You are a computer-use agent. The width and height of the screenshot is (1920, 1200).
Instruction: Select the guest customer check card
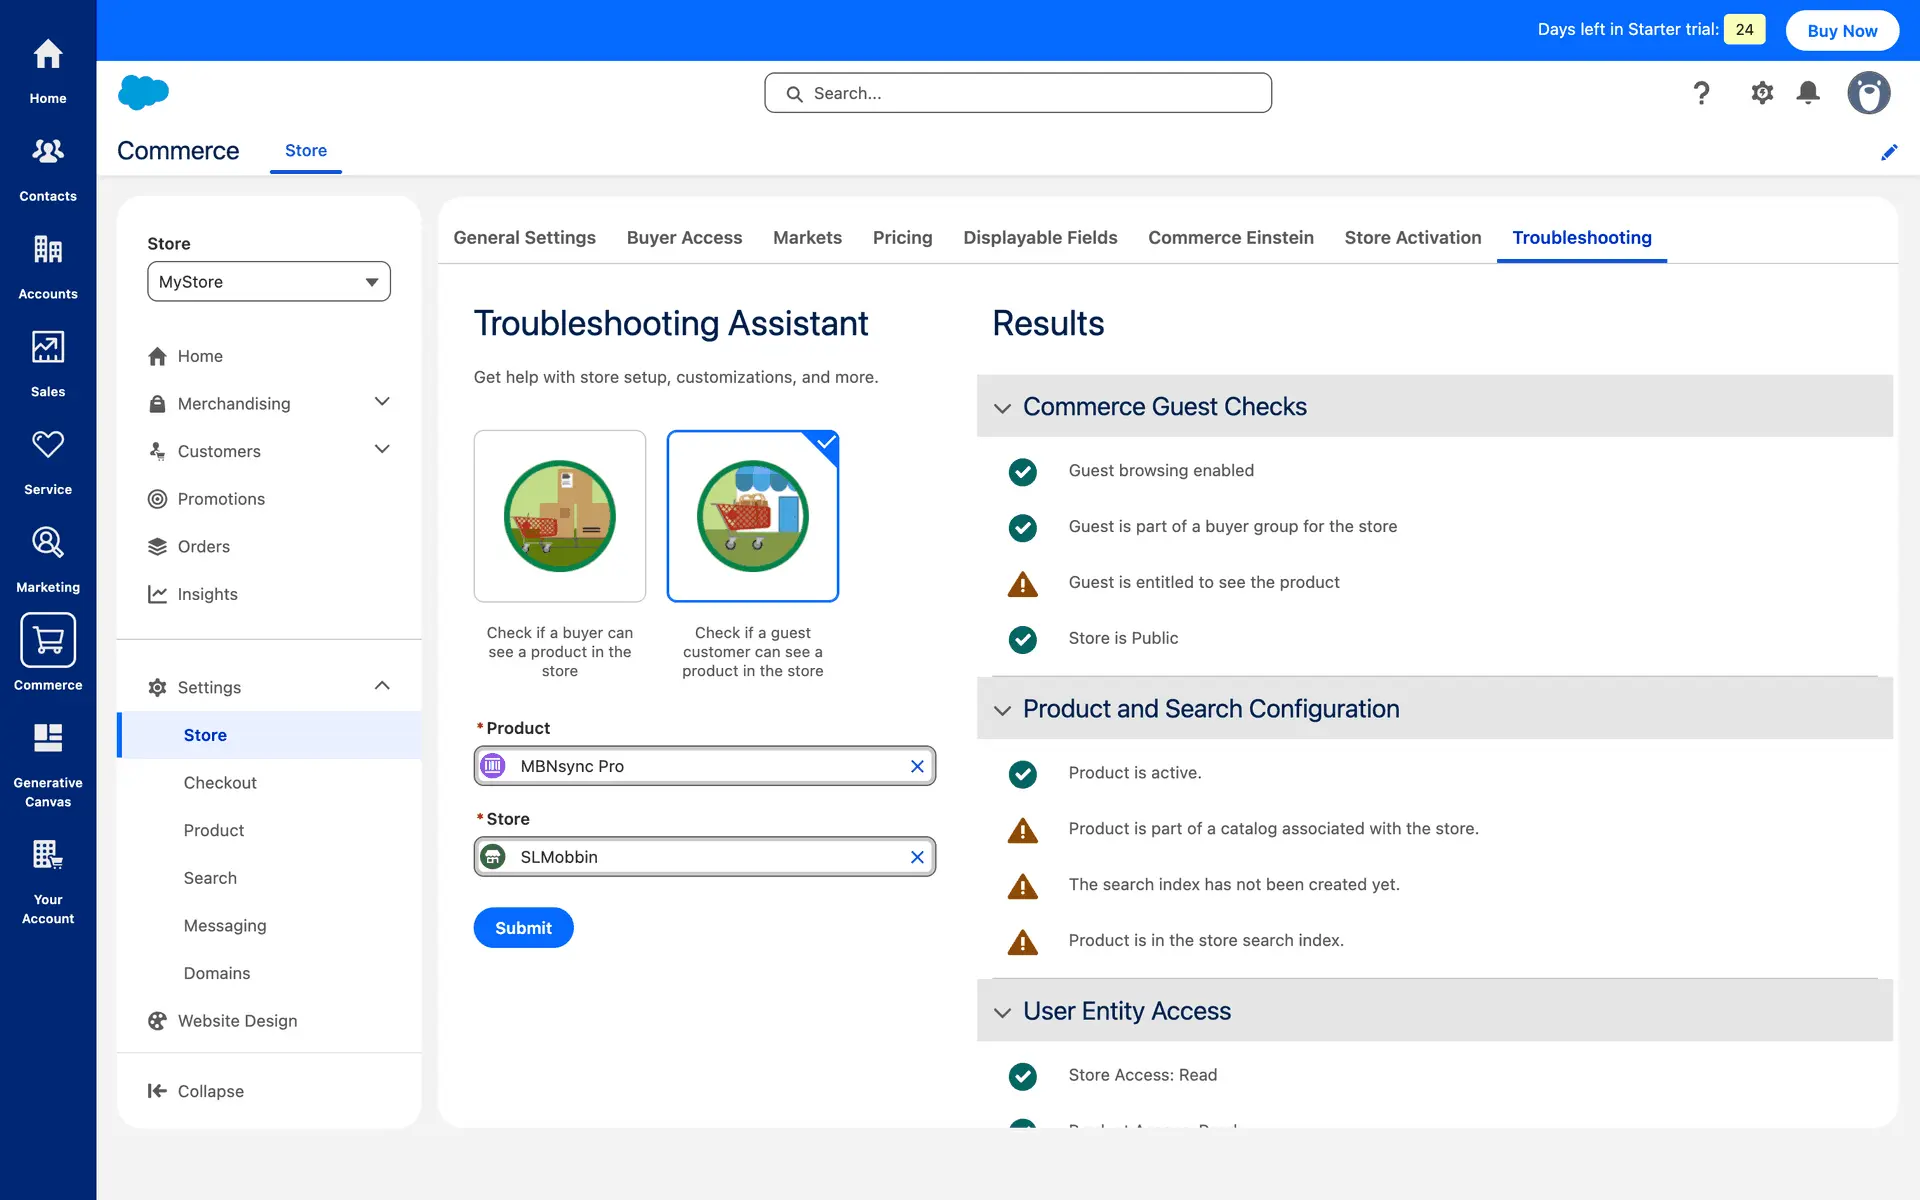tap(752, 516)
